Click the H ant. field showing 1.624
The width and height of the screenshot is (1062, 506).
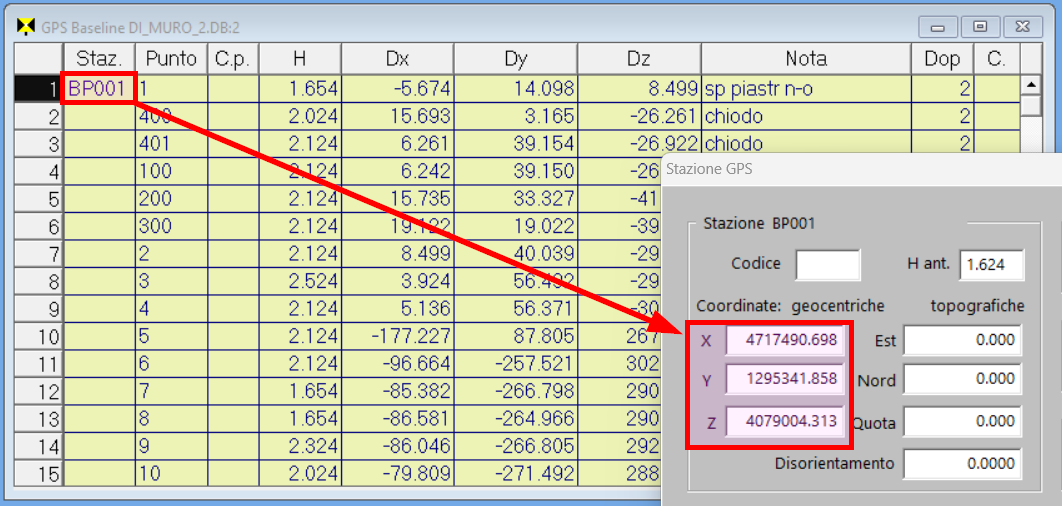point(993,265)
